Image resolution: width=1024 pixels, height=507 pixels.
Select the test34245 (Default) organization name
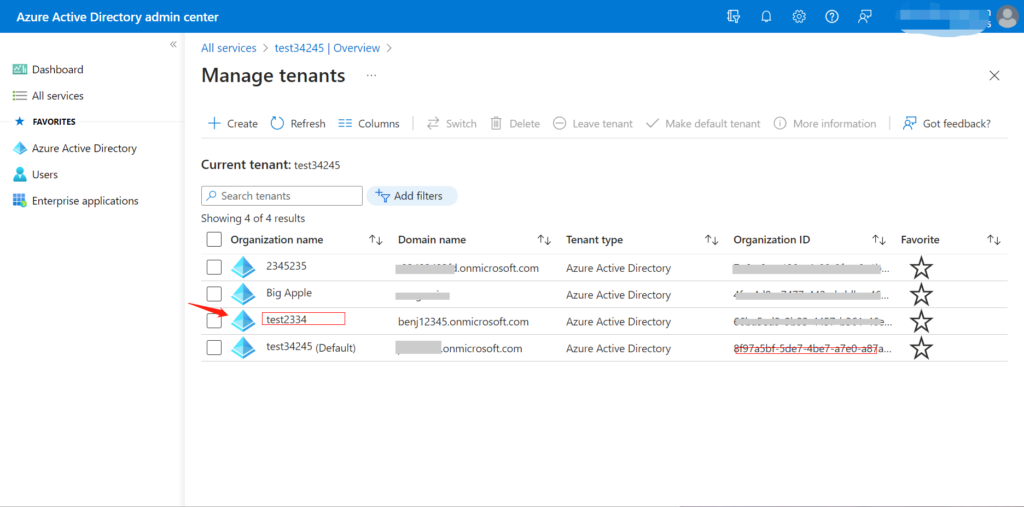[311, 348]
